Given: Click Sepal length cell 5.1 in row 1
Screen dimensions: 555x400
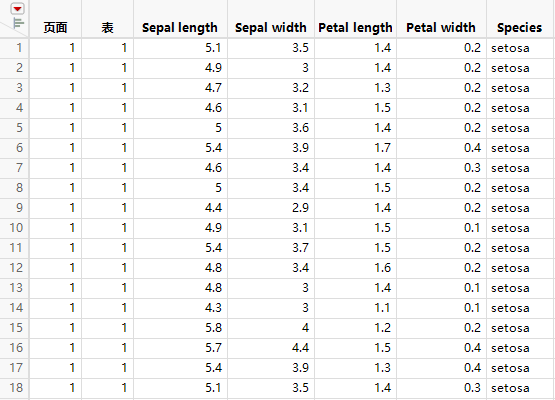Looking at the screenshot, I should (181, 48).
